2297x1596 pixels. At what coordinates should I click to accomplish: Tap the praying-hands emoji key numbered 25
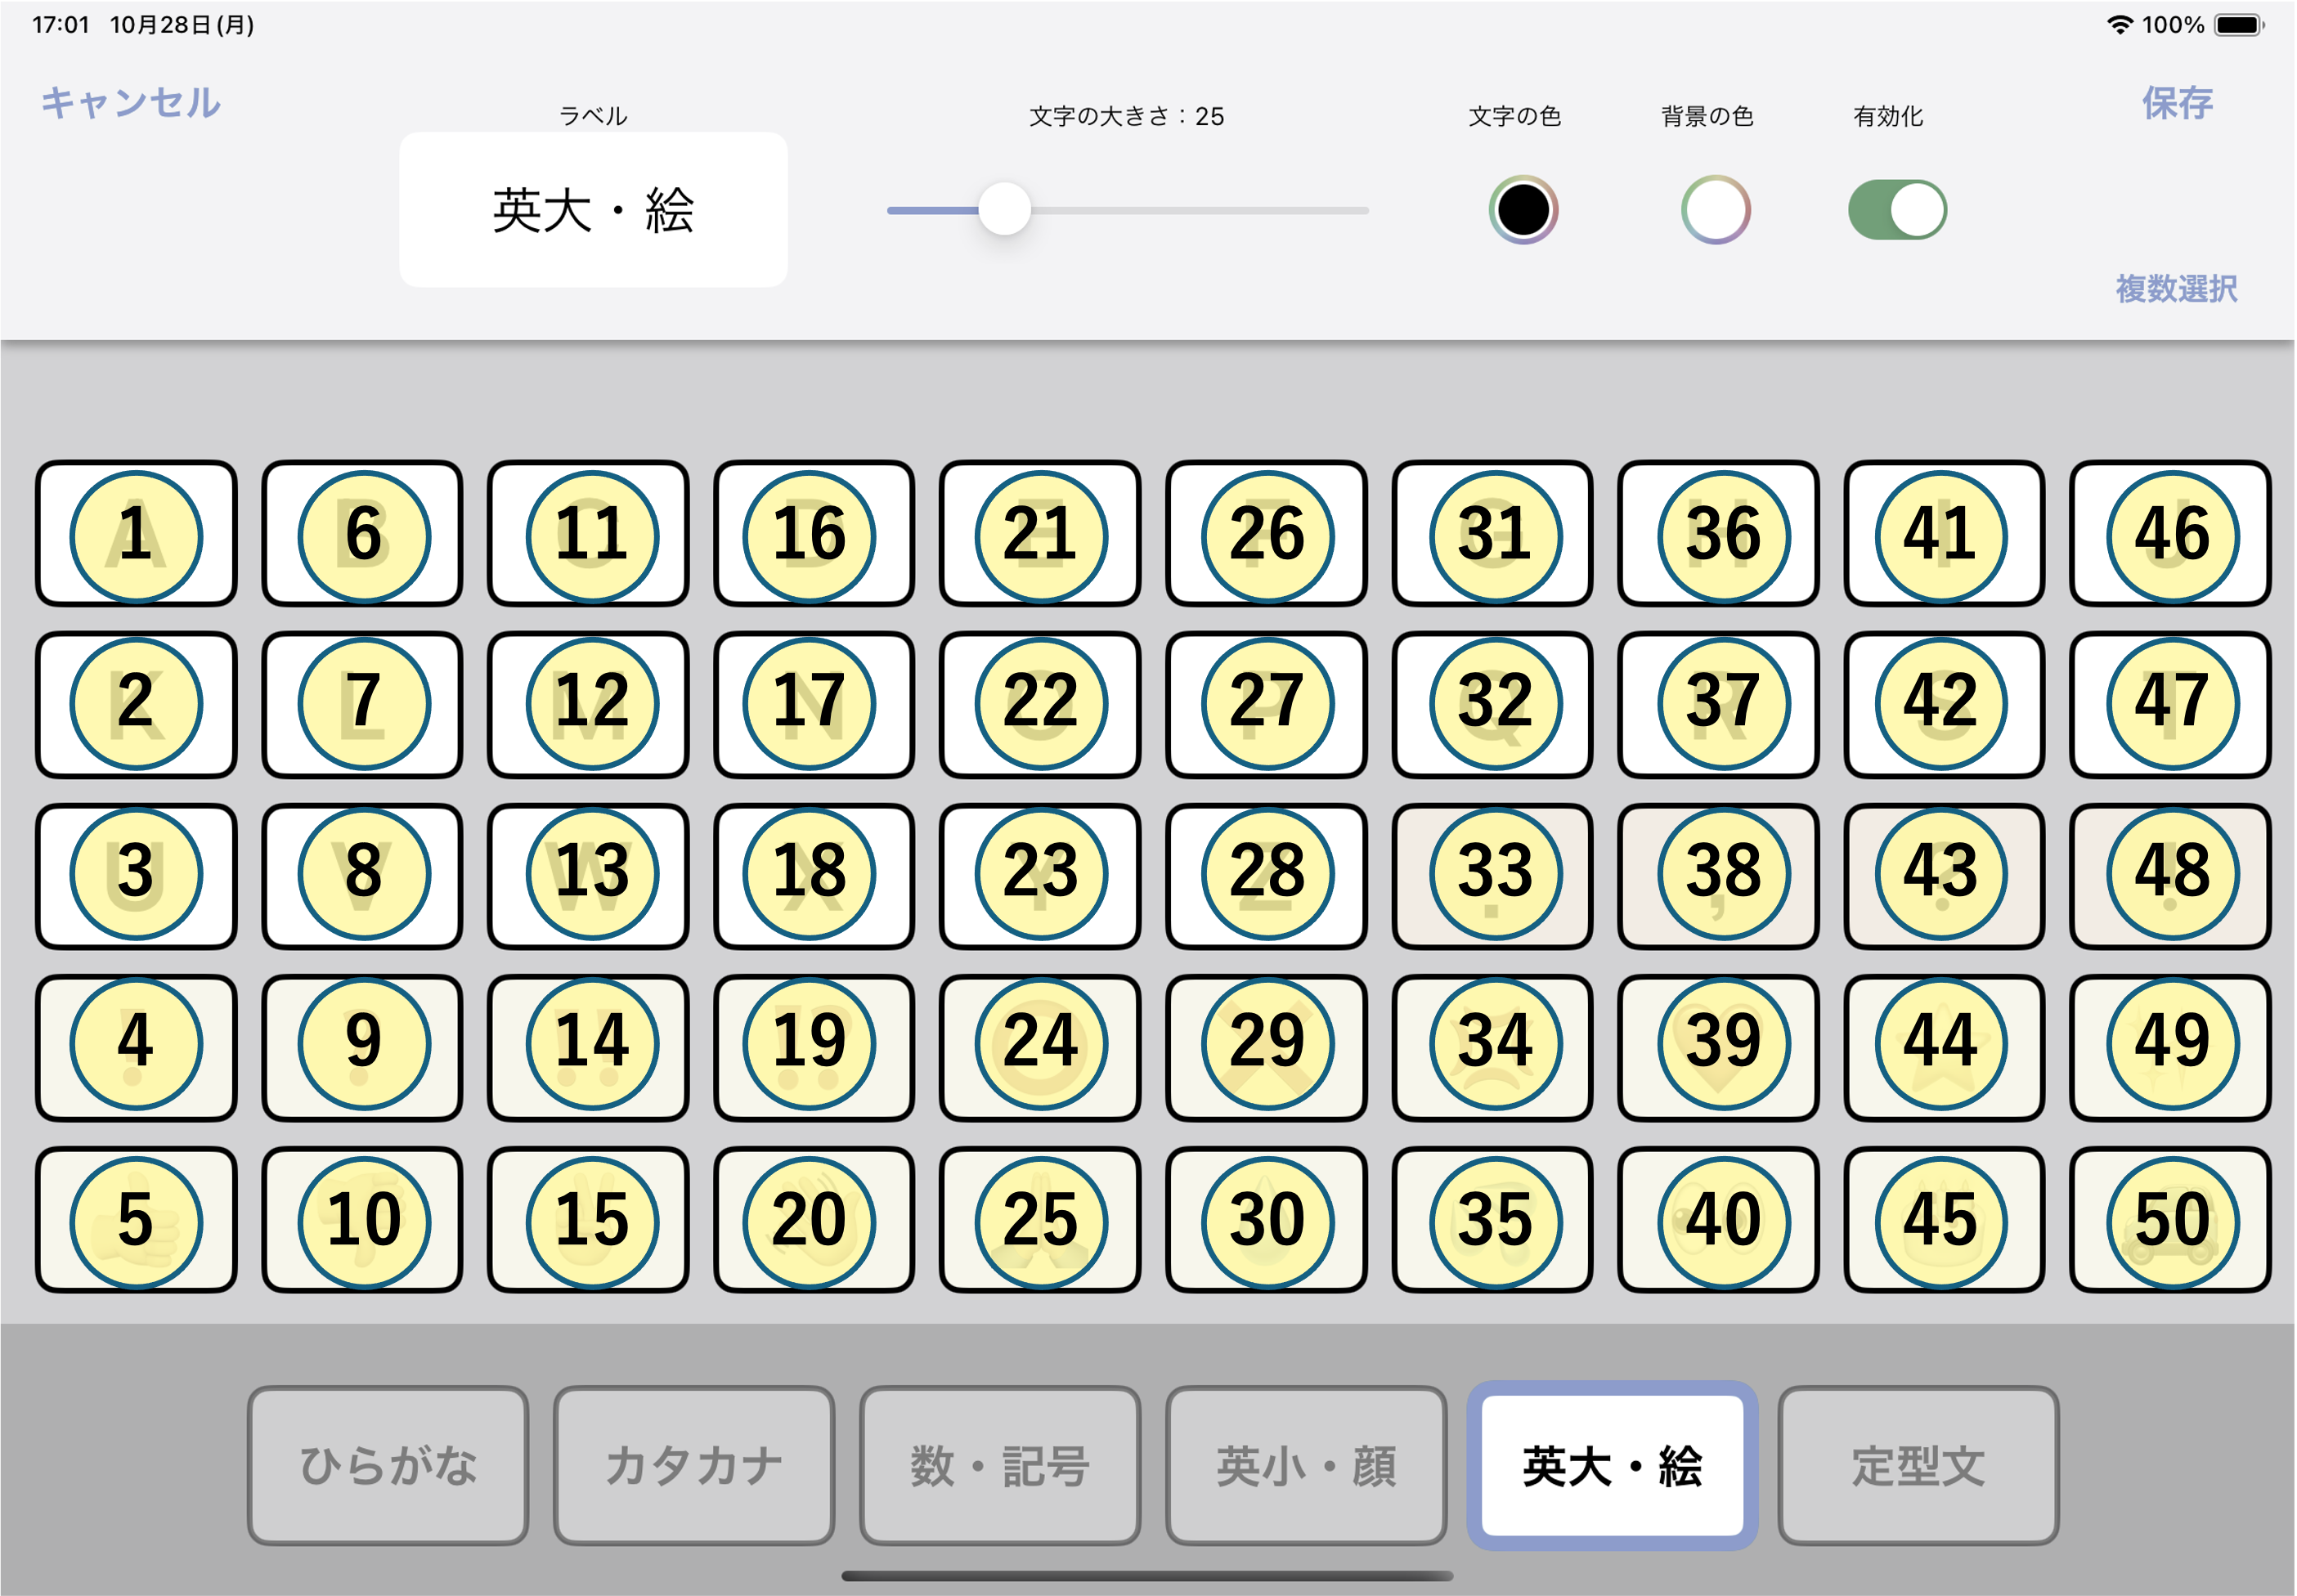pyautogui.click(x=1040, y=1218)
